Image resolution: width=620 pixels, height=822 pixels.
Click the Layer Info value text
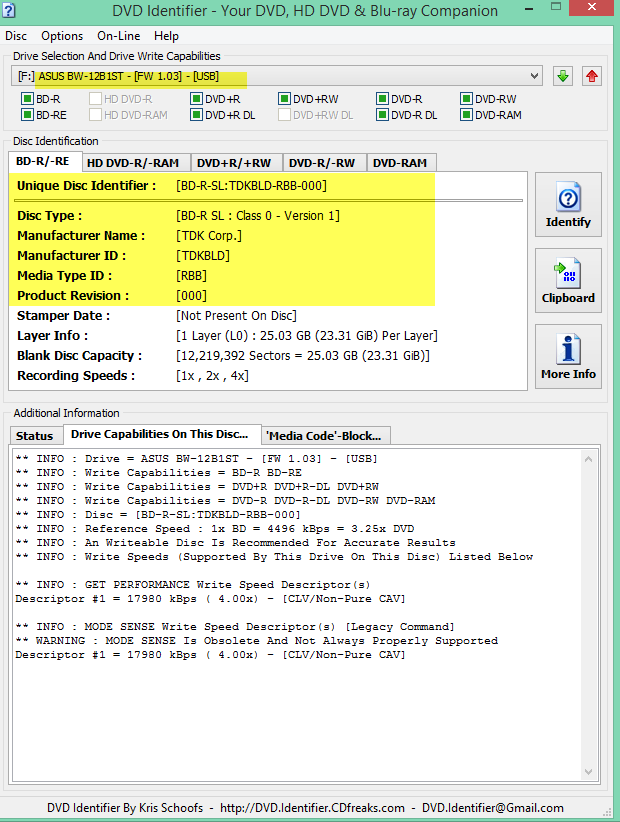pyautogui.click(x=307, y=336)
